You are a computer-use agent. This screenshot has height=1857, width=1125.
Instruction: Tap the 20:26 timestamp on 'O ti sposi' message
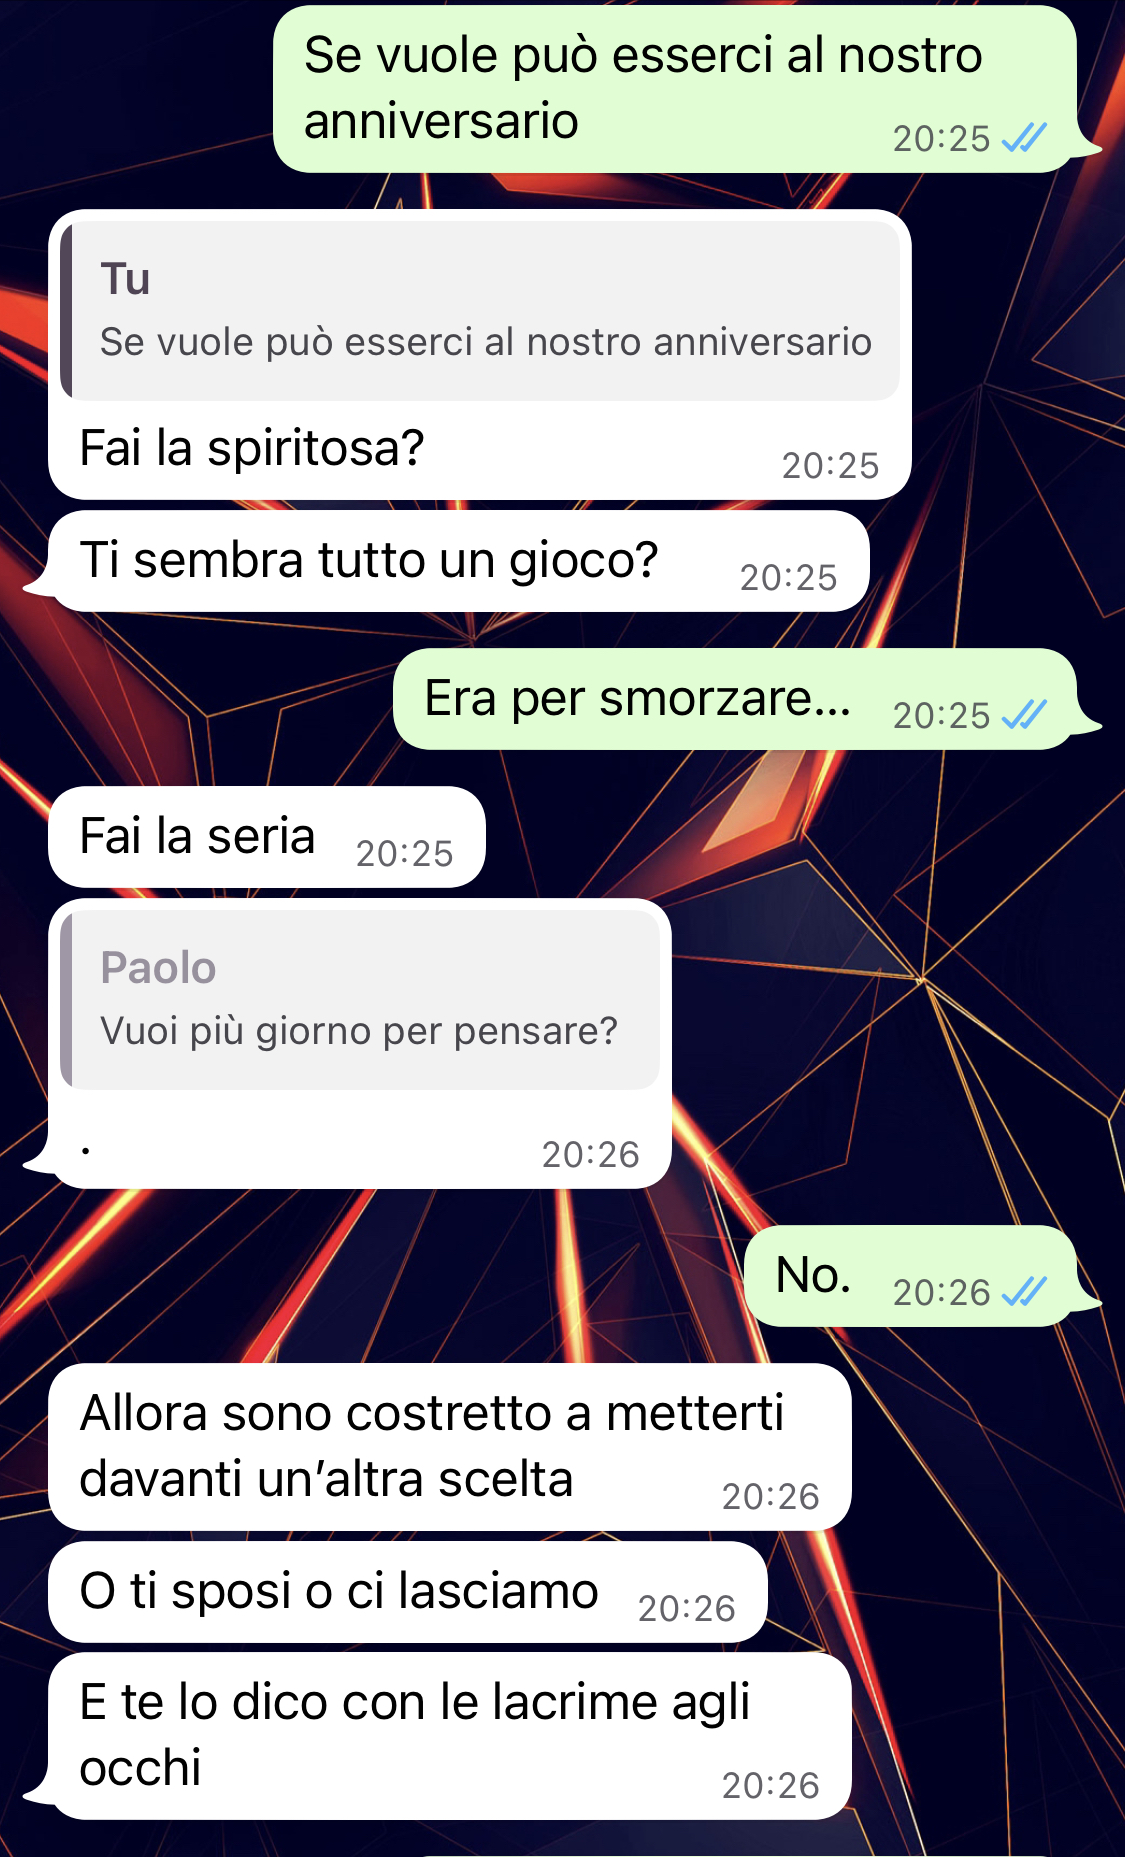[x=686, y=1608]
